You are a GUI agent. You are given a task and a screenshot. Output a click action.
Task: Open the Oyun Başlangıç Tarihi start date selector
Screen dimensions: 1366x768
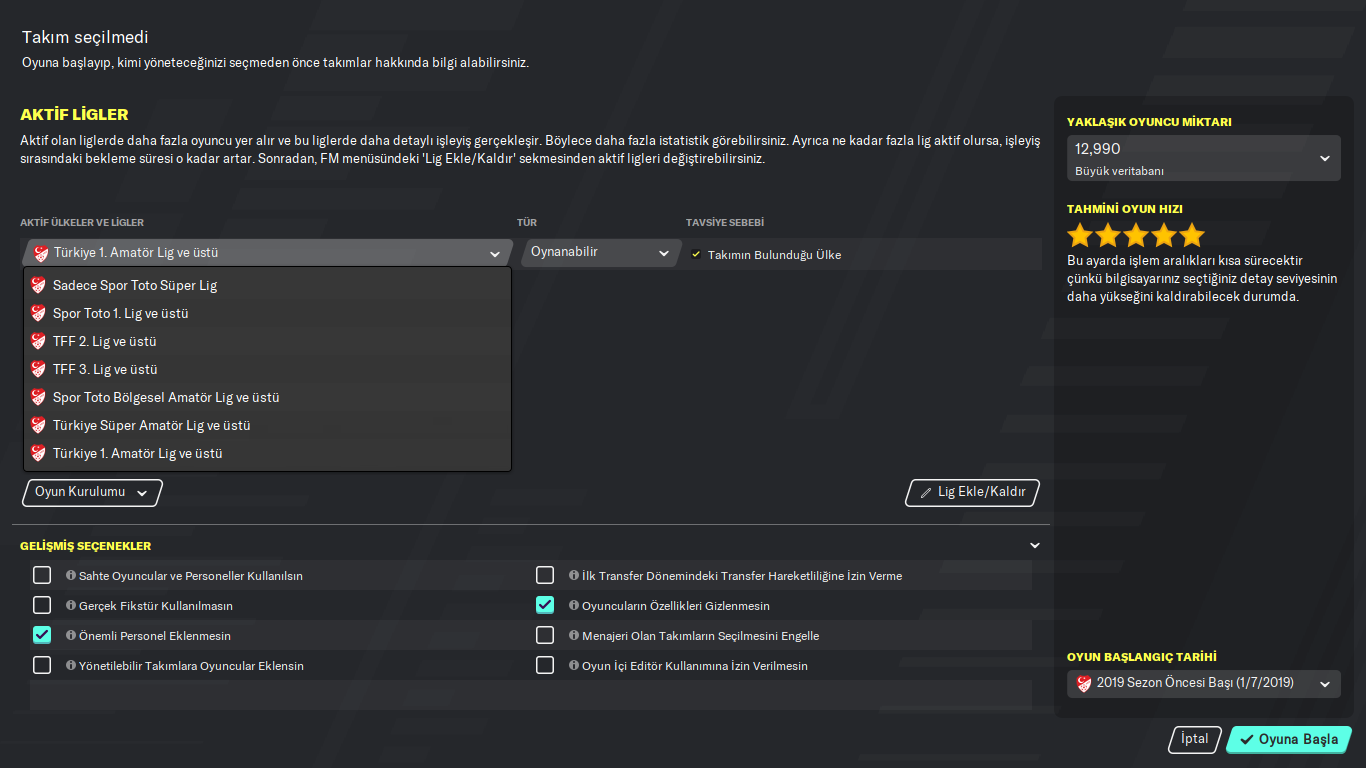1203,684
